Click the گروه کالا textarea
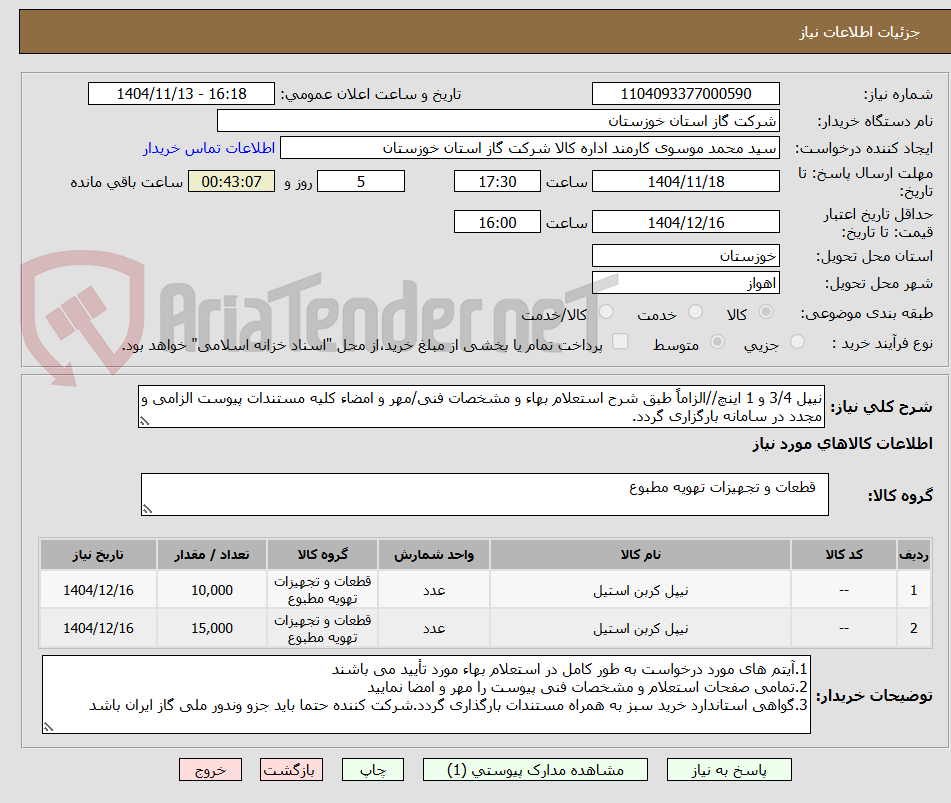The image size is (951, 803). [485, 494]
